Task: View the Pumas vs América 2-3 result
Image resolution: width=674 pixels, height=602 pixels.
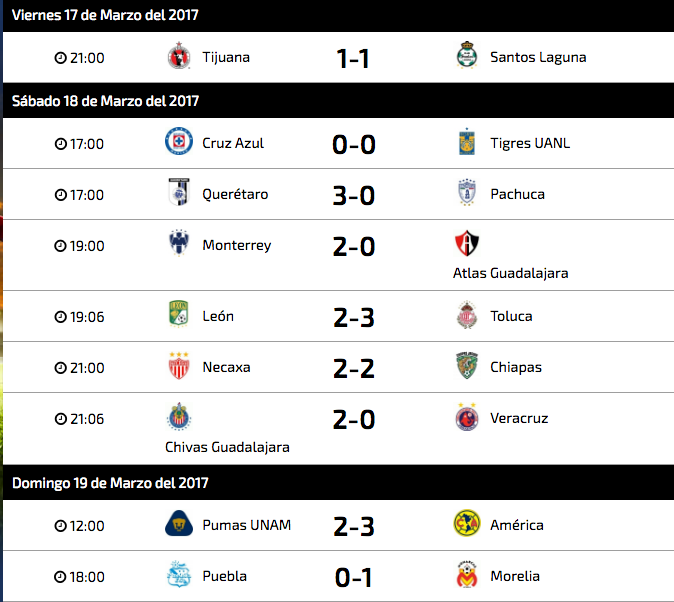Action: (x=354, y=526)
